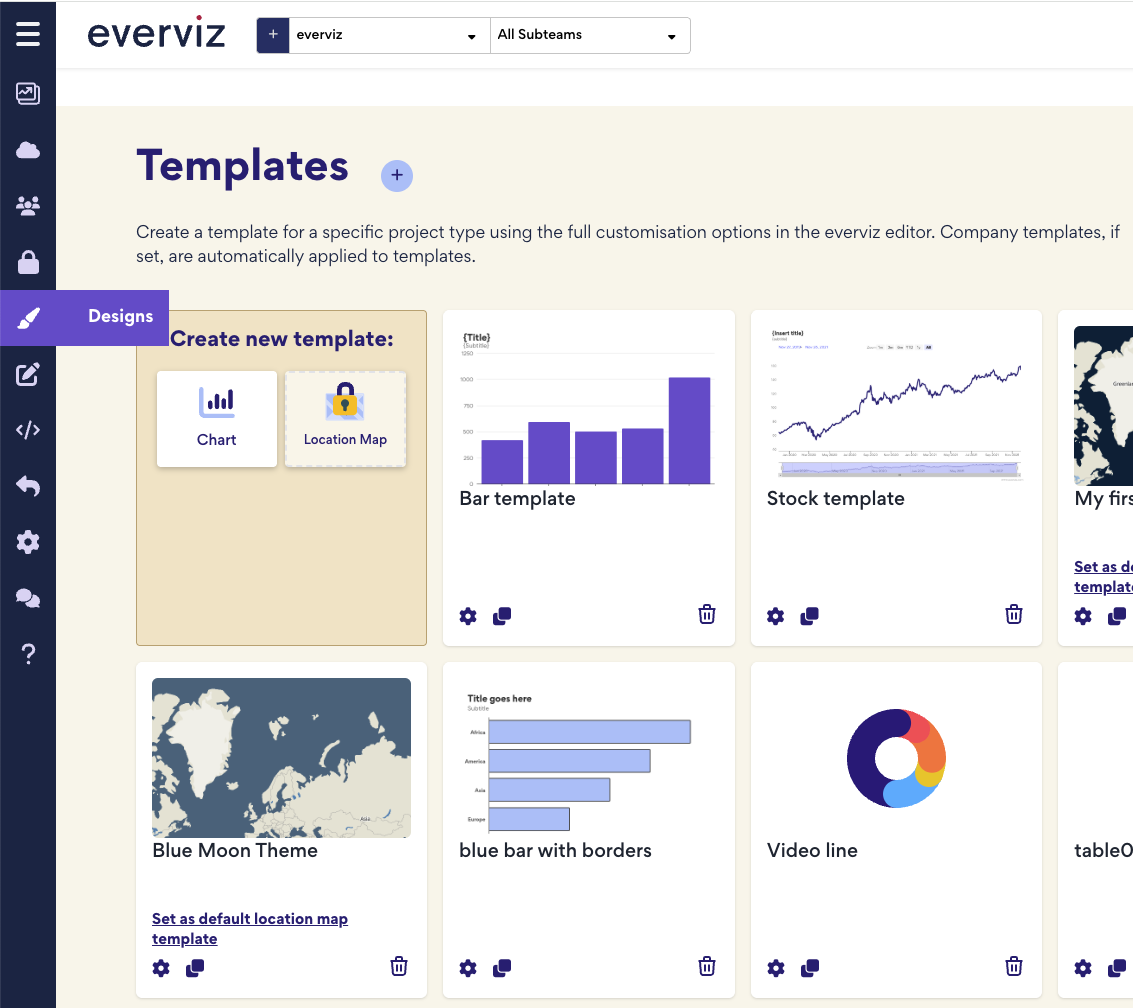Open settings for blue bar with borders
1133x1008 pixels.
click(468, 968)
